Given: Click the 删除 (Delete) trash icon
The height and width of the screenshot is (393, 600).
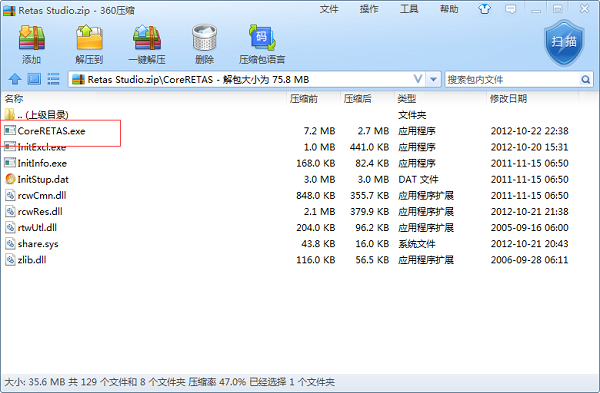Looking at the screenshot, I should click(204, 38).
